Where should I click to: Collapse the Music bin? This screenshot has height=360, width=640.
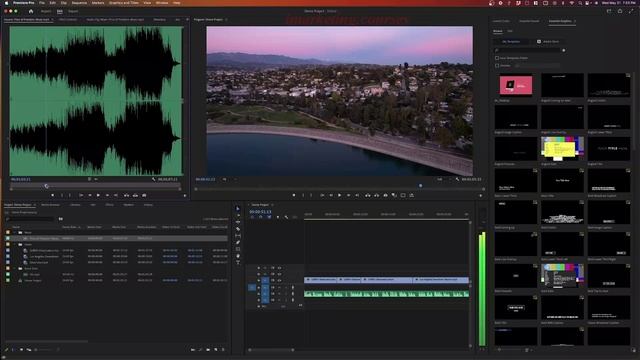click(15, 232)
